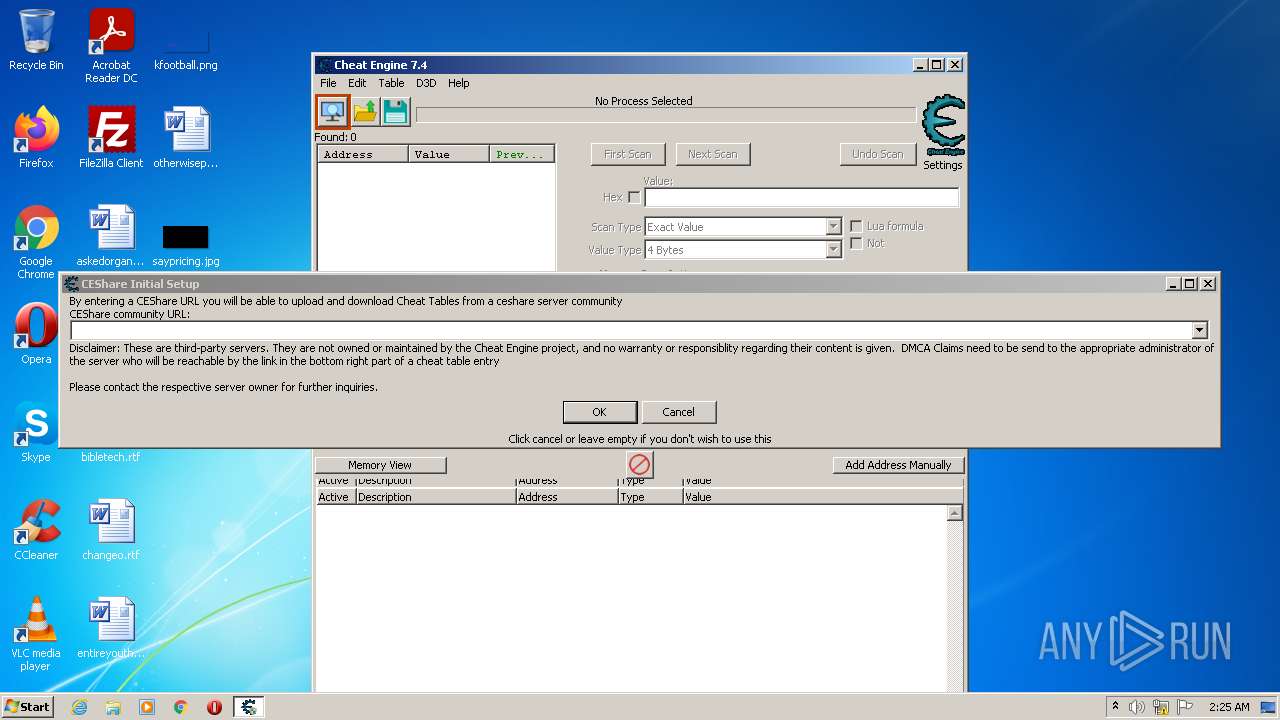Image resolution: width=1280 pixels, height=720 pixels.
Task: Click the red no-entry clear list icon
Action: click(x=639, y=464)
